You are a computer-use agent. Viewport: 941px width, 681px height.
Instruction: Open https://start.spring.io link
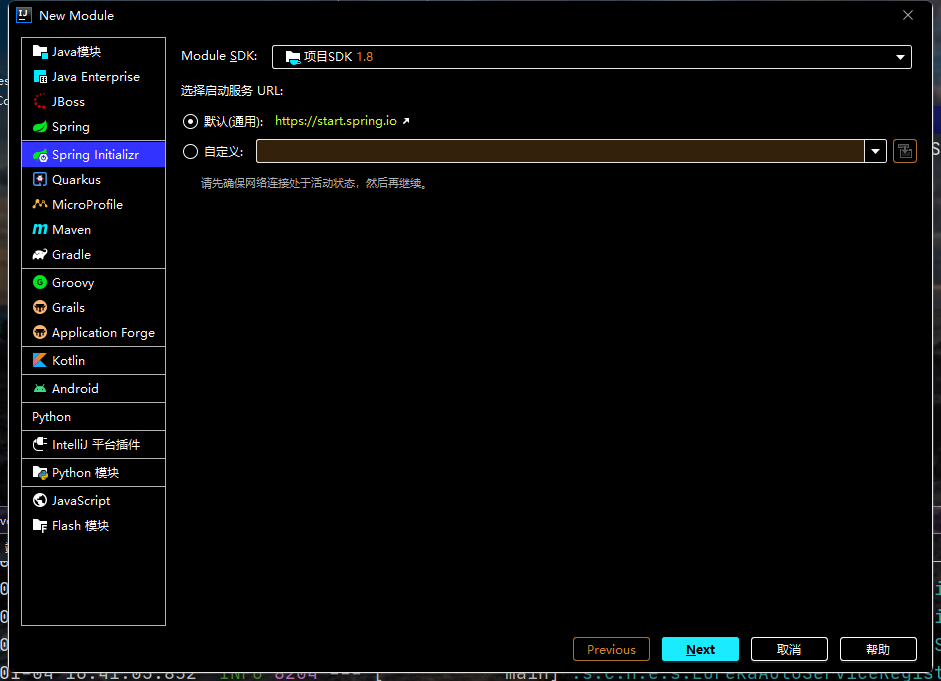(x=335, y=121)
